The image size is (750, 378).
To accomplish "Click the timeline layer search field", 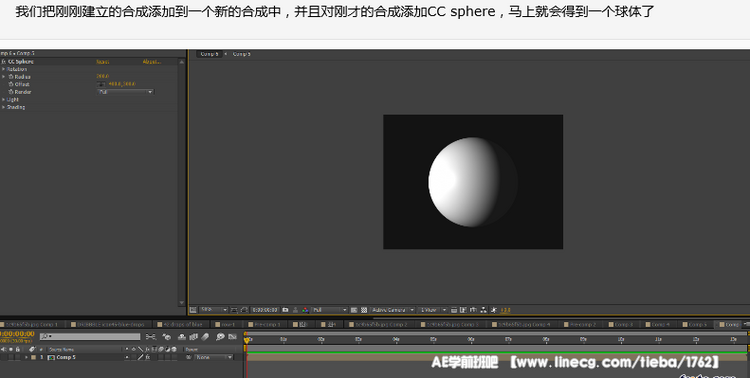I will click(90, 336).
